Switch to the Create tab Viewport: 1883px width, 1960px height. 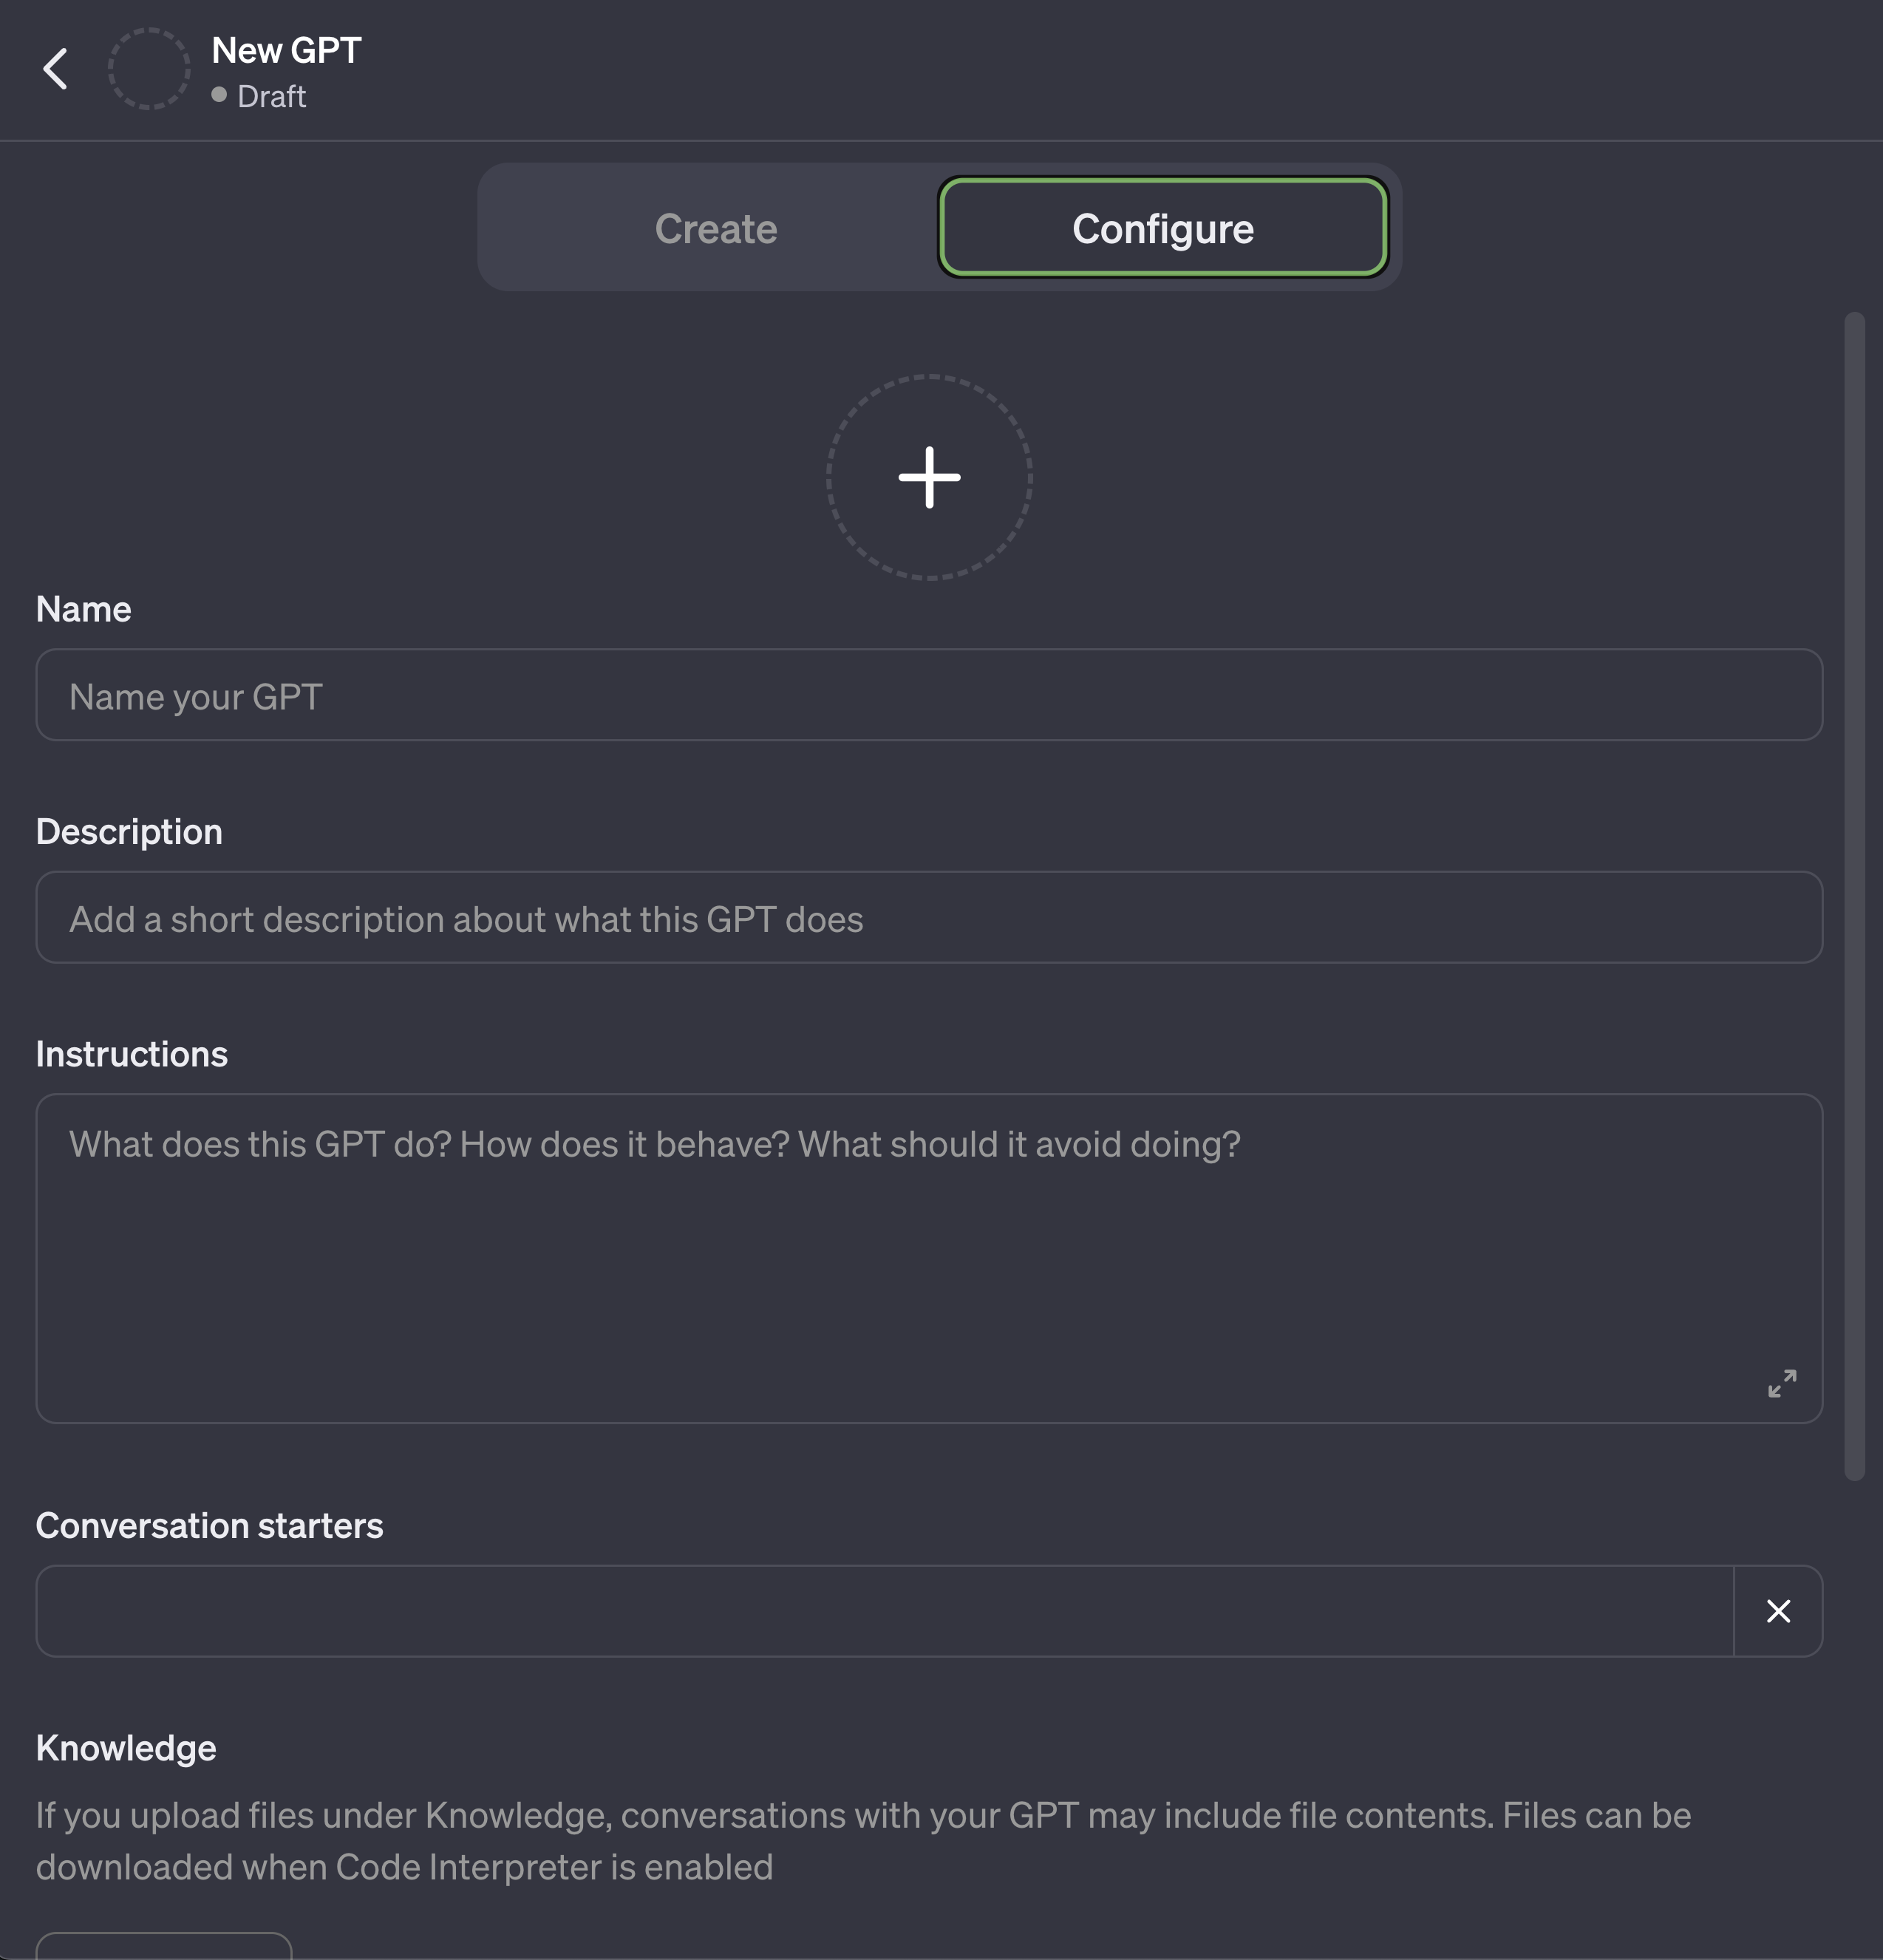(715, 228)
